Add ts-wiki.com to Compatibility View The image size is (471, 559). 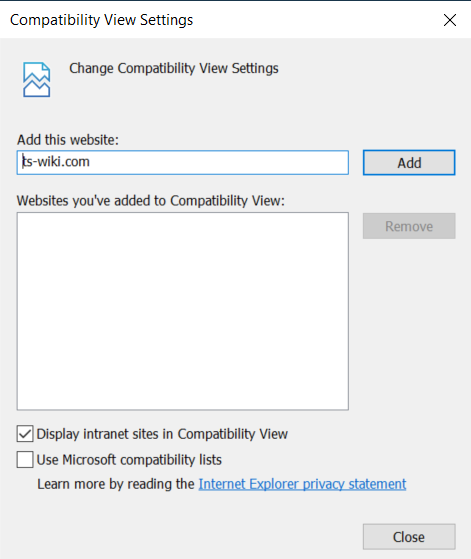pos(409,163)
